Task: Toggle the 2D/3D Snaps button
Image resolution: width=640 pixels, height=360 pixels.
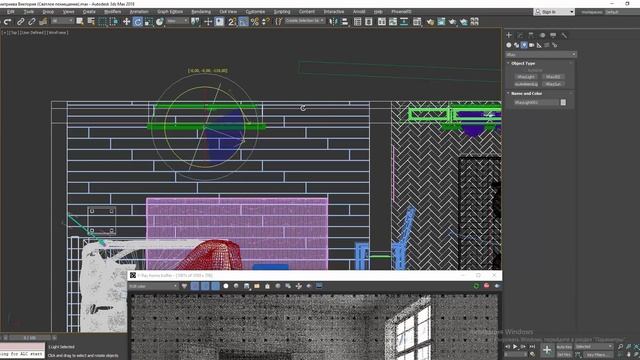Action: coord(232,21)
